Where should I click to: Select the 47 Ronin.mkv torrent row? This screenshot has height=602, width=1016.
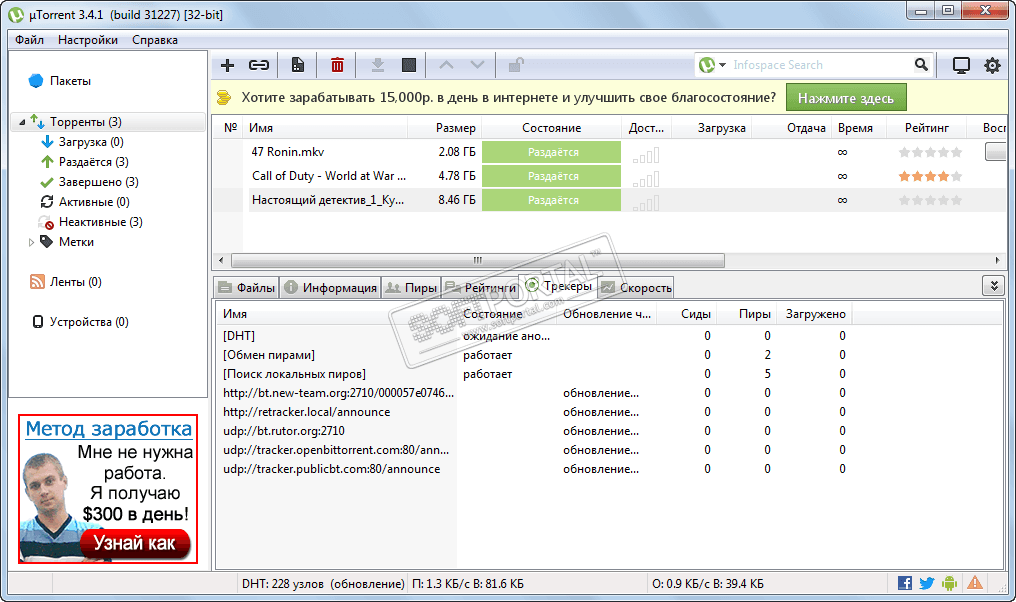609,152
